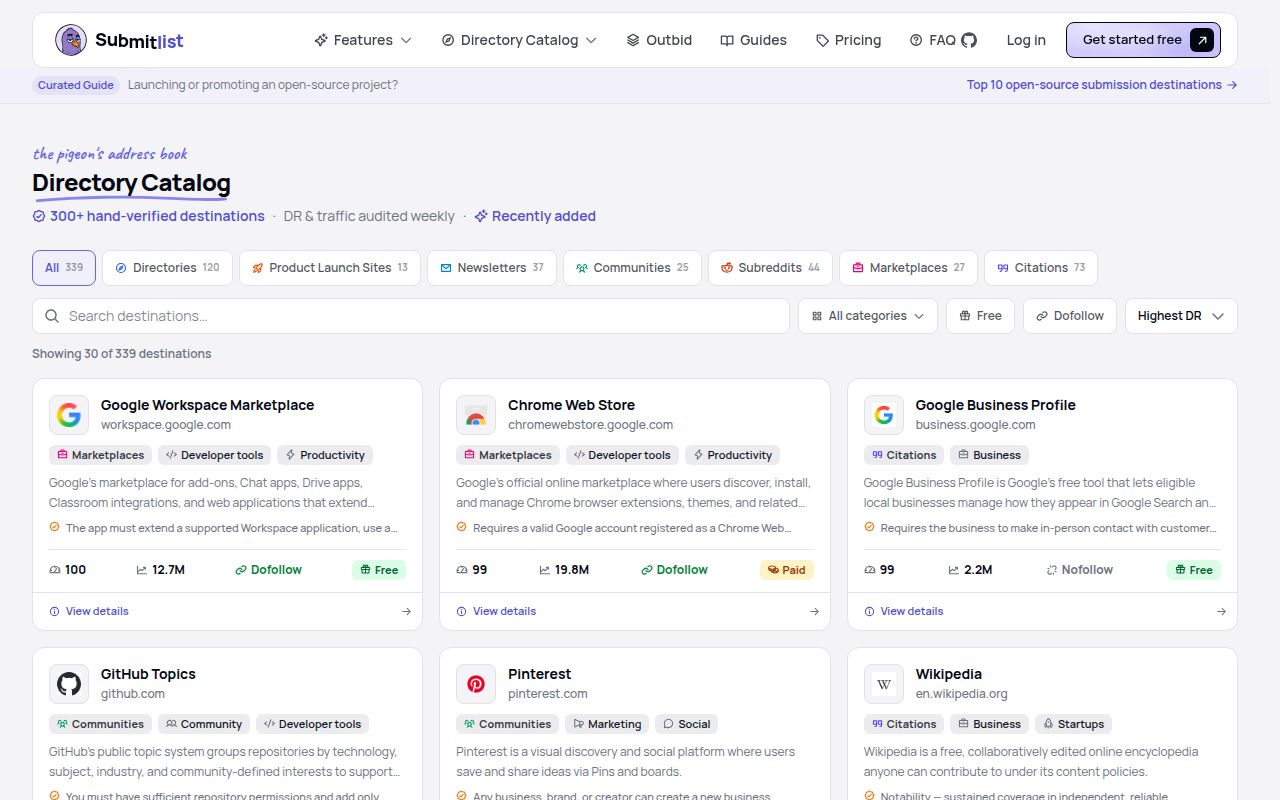Select the Communities tab
The height and width of the screenshot is (800, 1280).
(x=632, y=268)
